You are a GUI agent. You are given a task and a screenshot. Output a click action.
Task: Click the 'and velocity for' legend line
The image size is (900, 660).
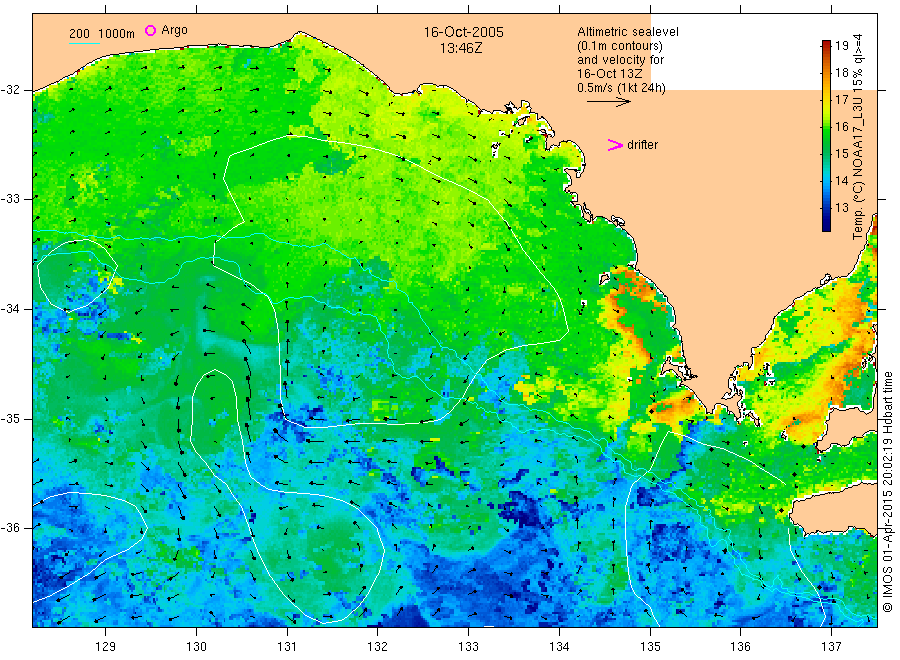[620, 60]
